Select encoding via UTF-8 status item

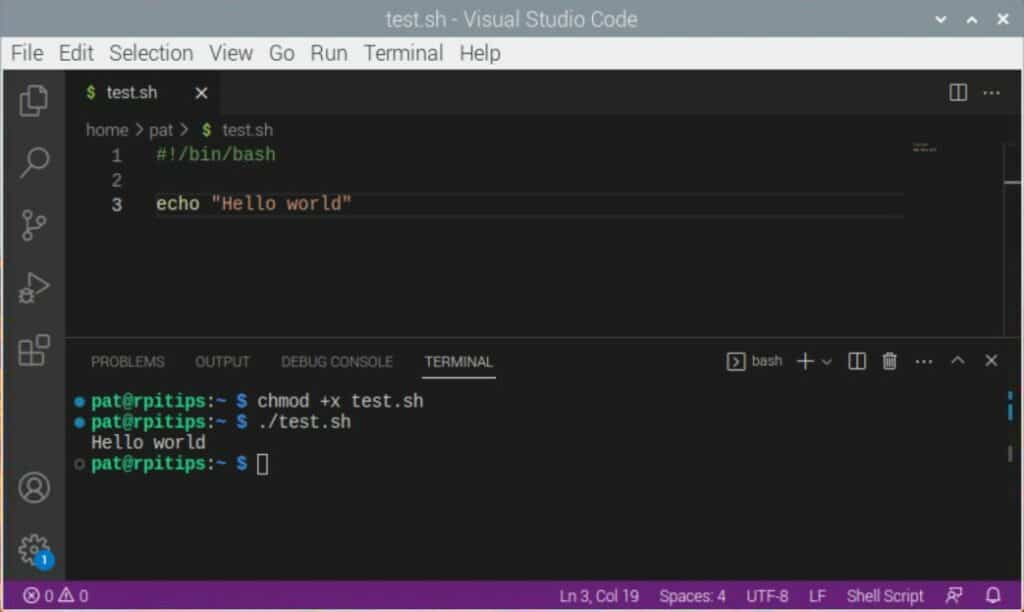767,596
